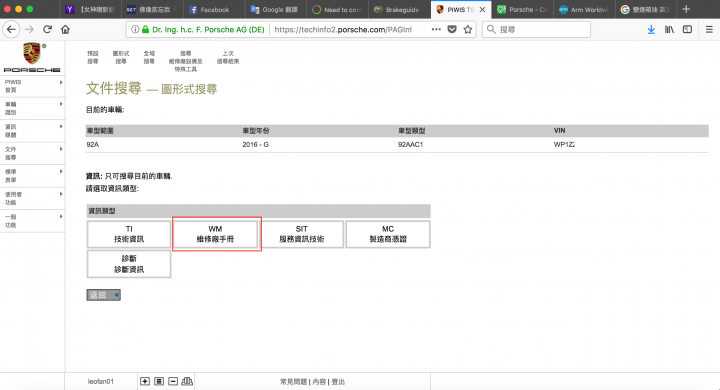Go back with the browser back arrow

pyautogui.click(x=11, y=29)
